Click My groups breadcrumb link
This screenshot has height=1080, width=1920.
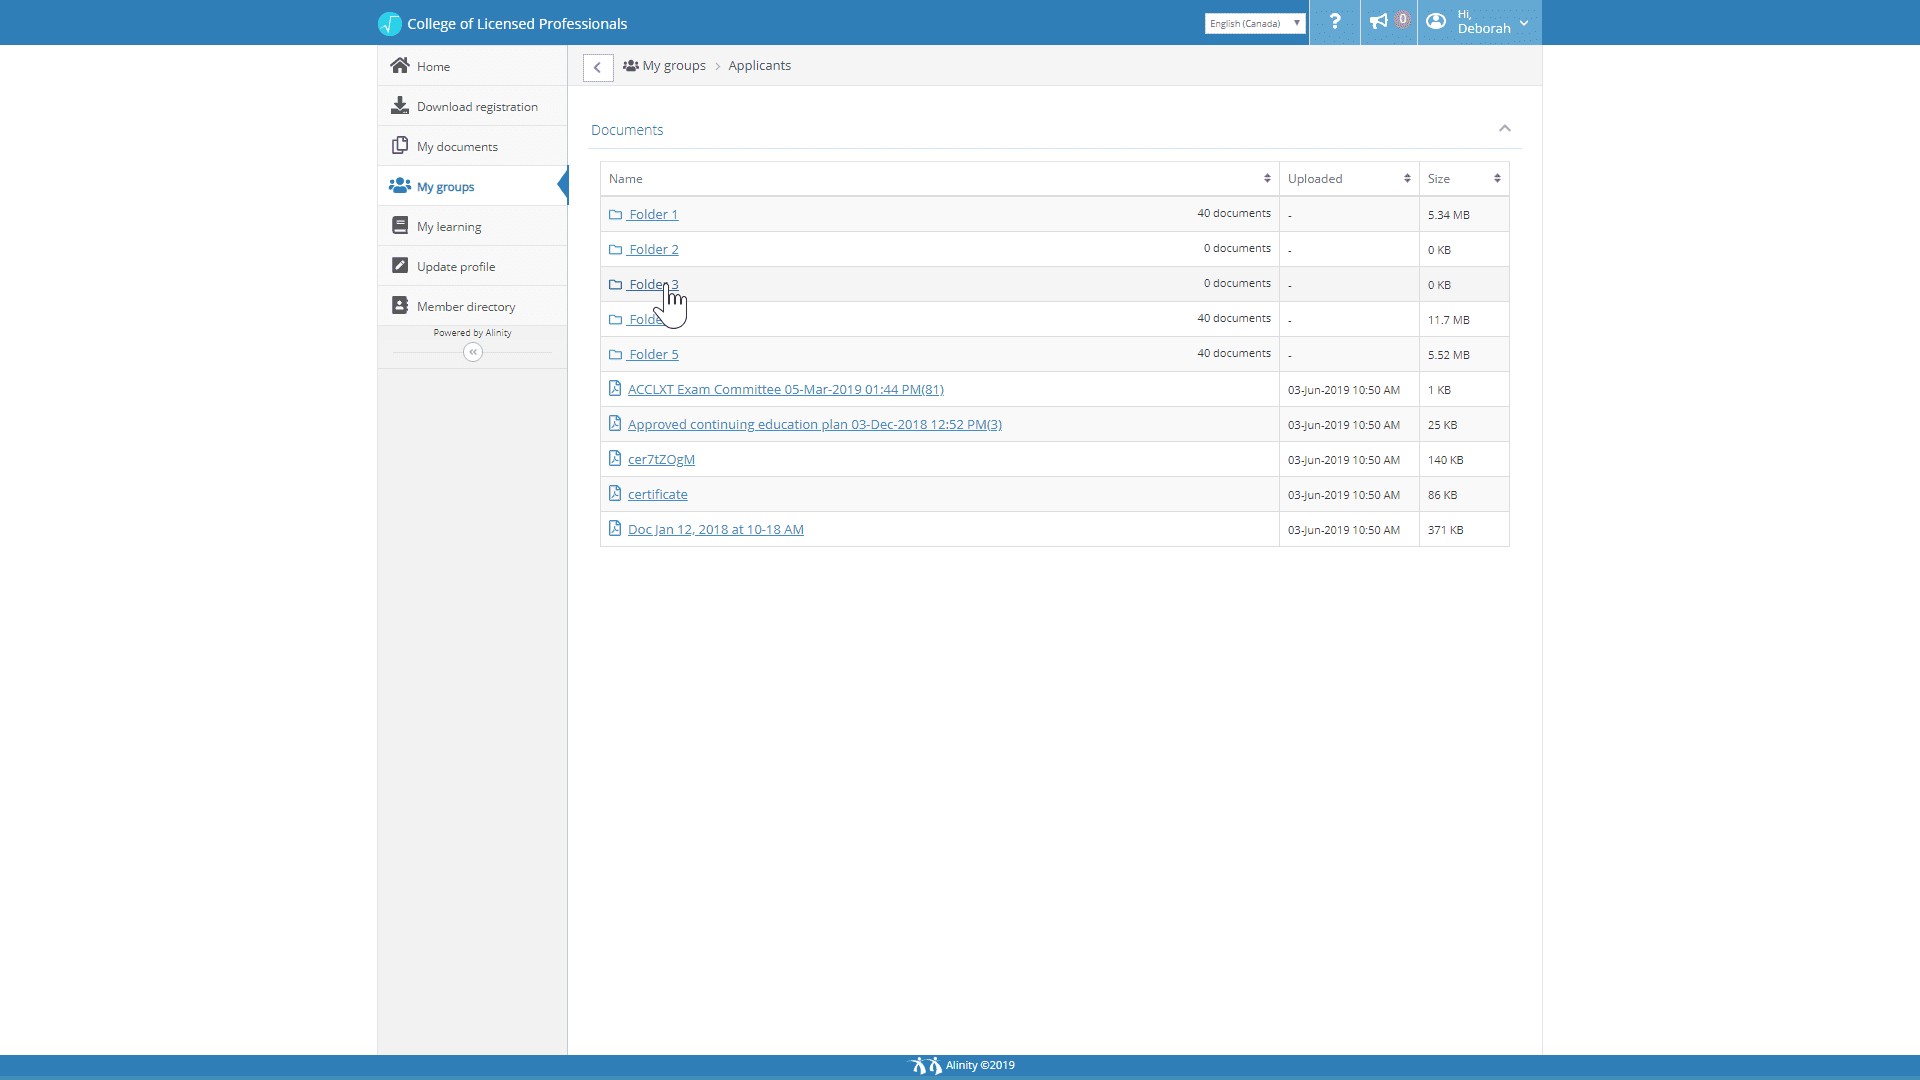(674, 65)
